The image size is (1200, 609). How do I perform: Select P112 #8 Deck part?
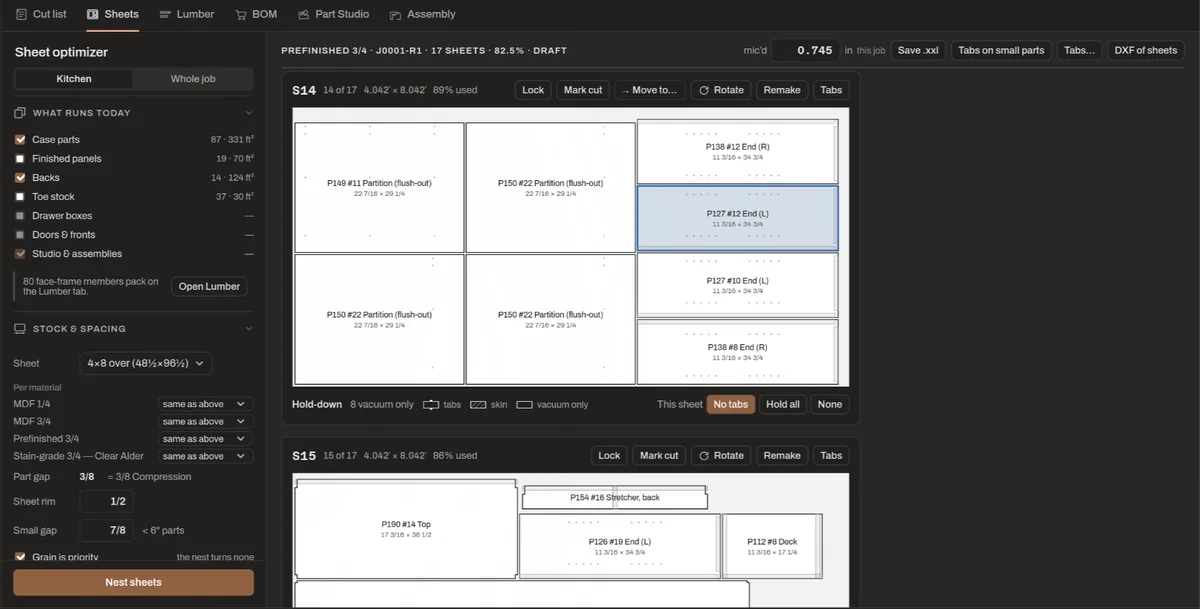point(772,546)
